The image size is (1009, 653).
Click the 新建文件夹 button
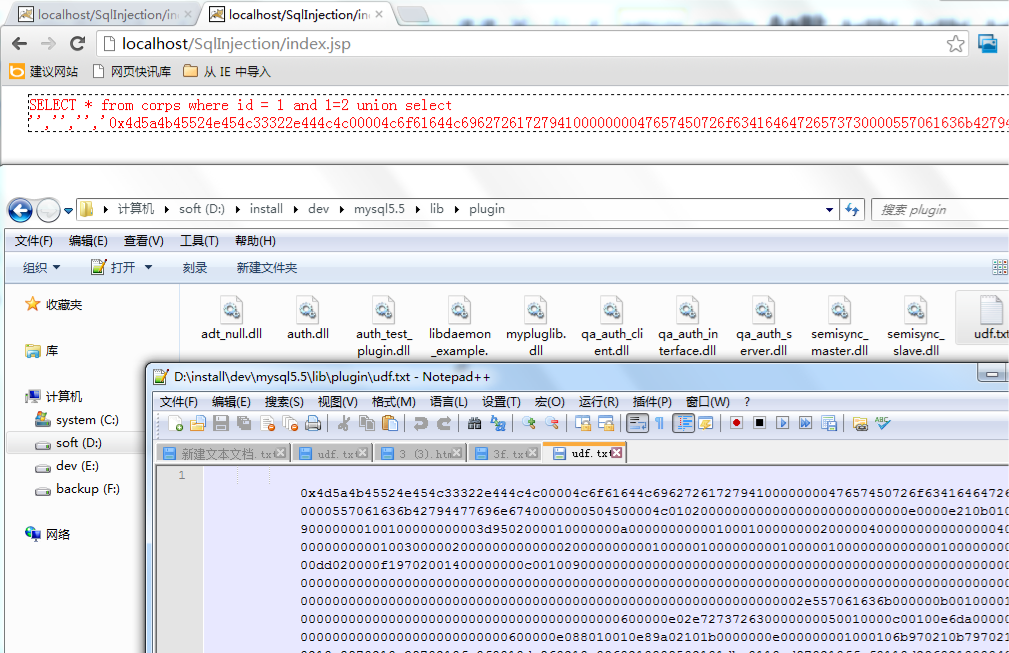266,268
